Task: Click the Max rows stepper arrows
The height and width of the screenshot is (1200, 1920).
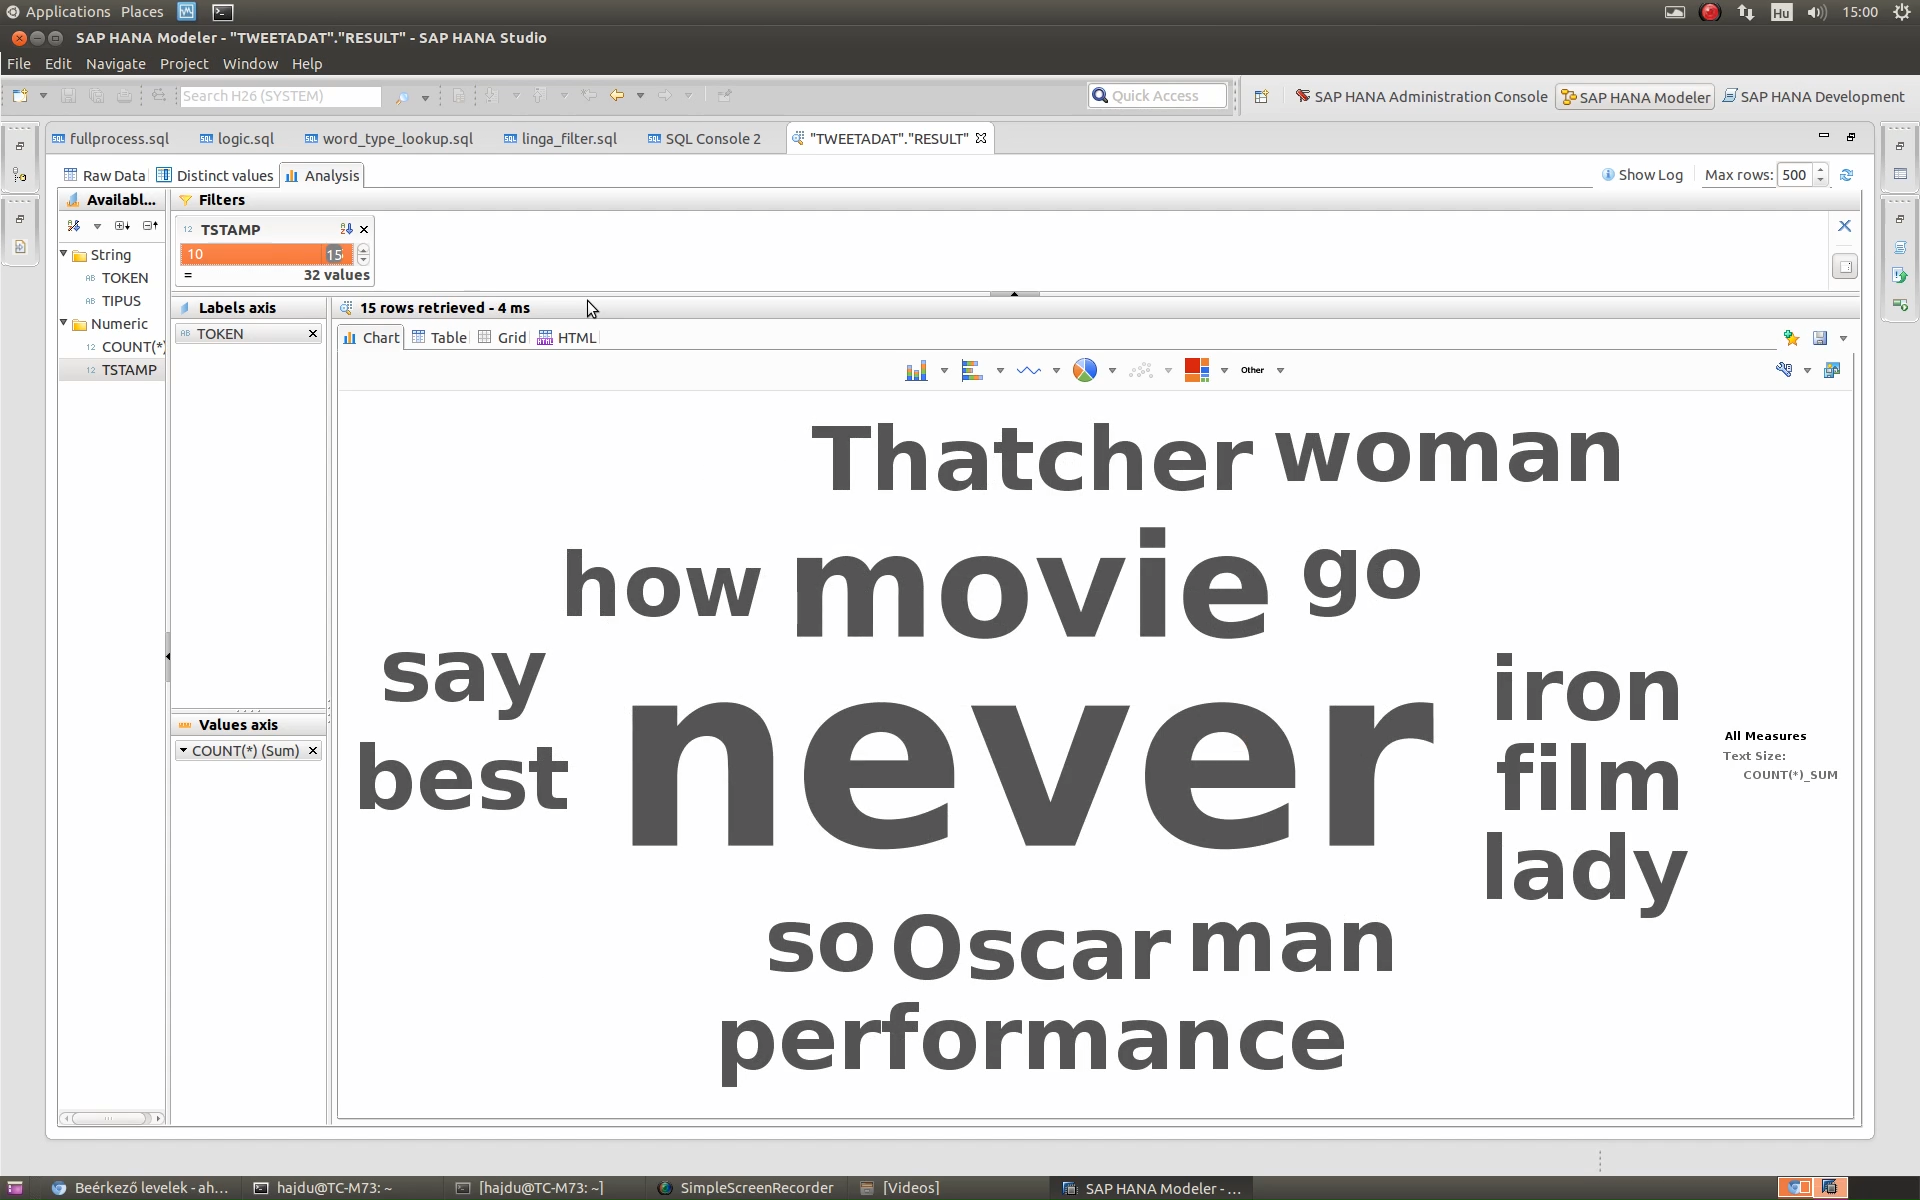Action: [x=1821, y=175]
